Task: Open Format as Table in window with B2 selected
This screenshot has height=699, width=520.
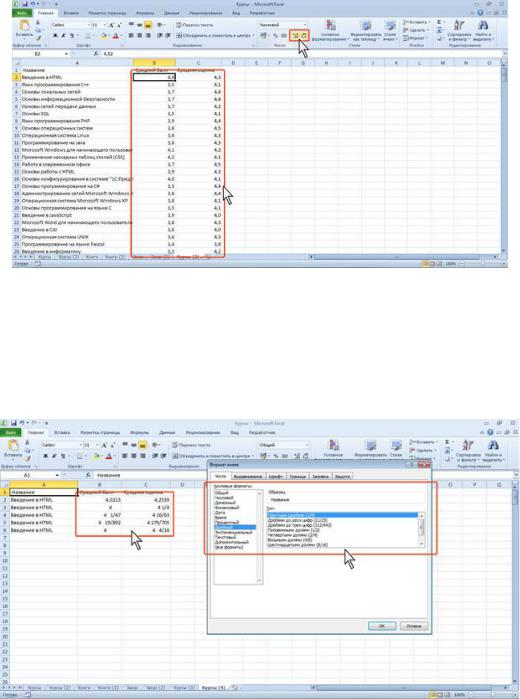Action: (x=365, y=30)
